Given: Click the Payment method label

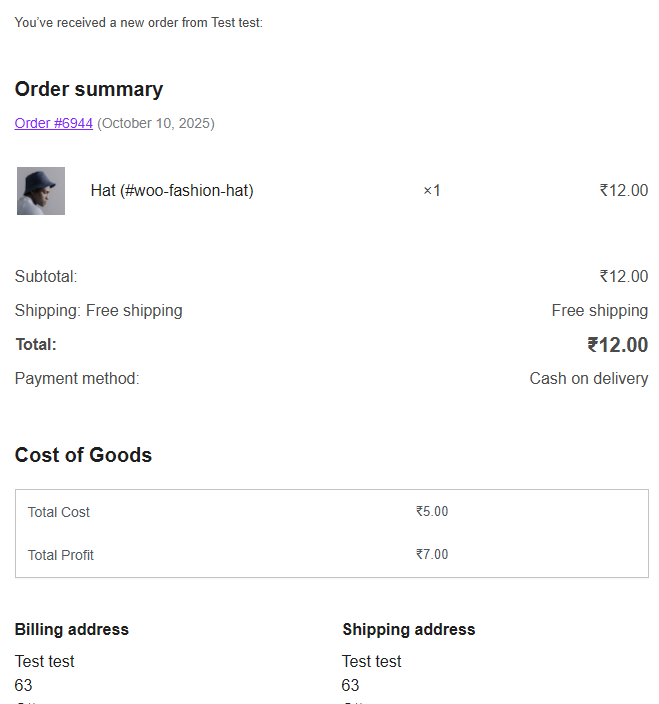Looking at the screenshot, I should [77, 378].
